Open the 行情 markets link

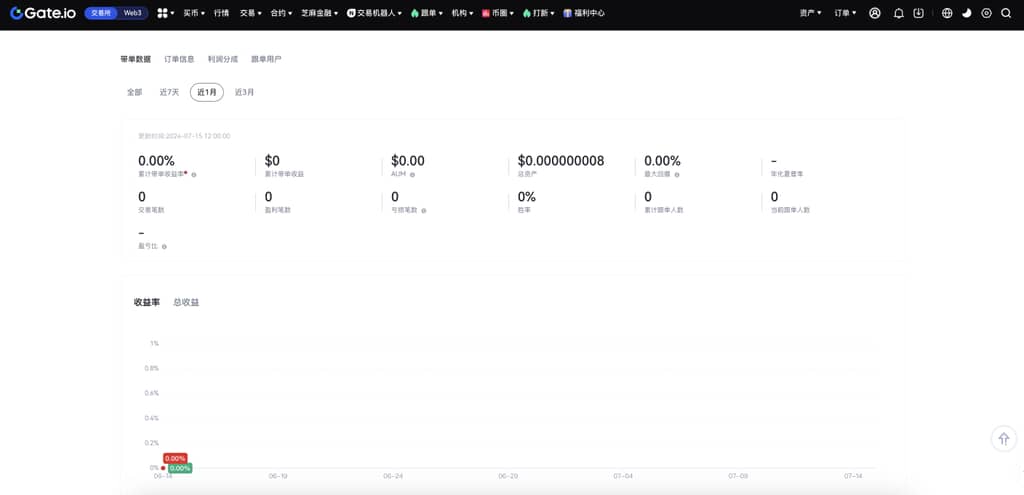coord(221,13)
